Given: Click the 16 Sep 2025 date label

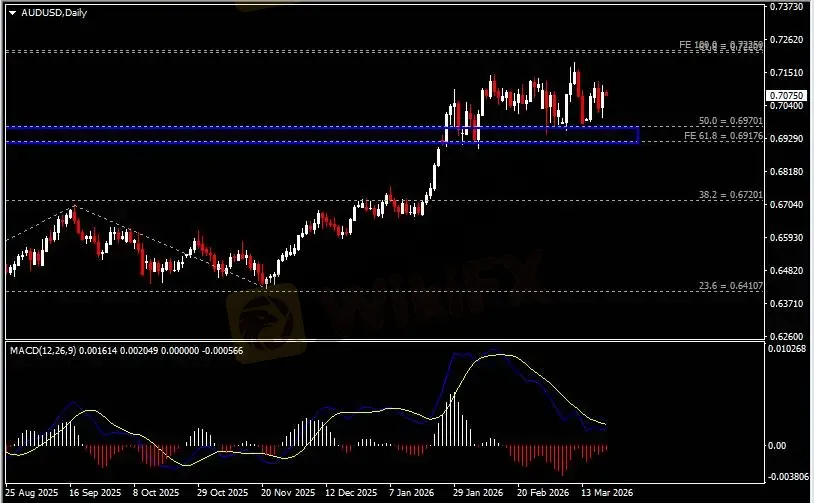Looking at the screenshot, I should [95, 493].
